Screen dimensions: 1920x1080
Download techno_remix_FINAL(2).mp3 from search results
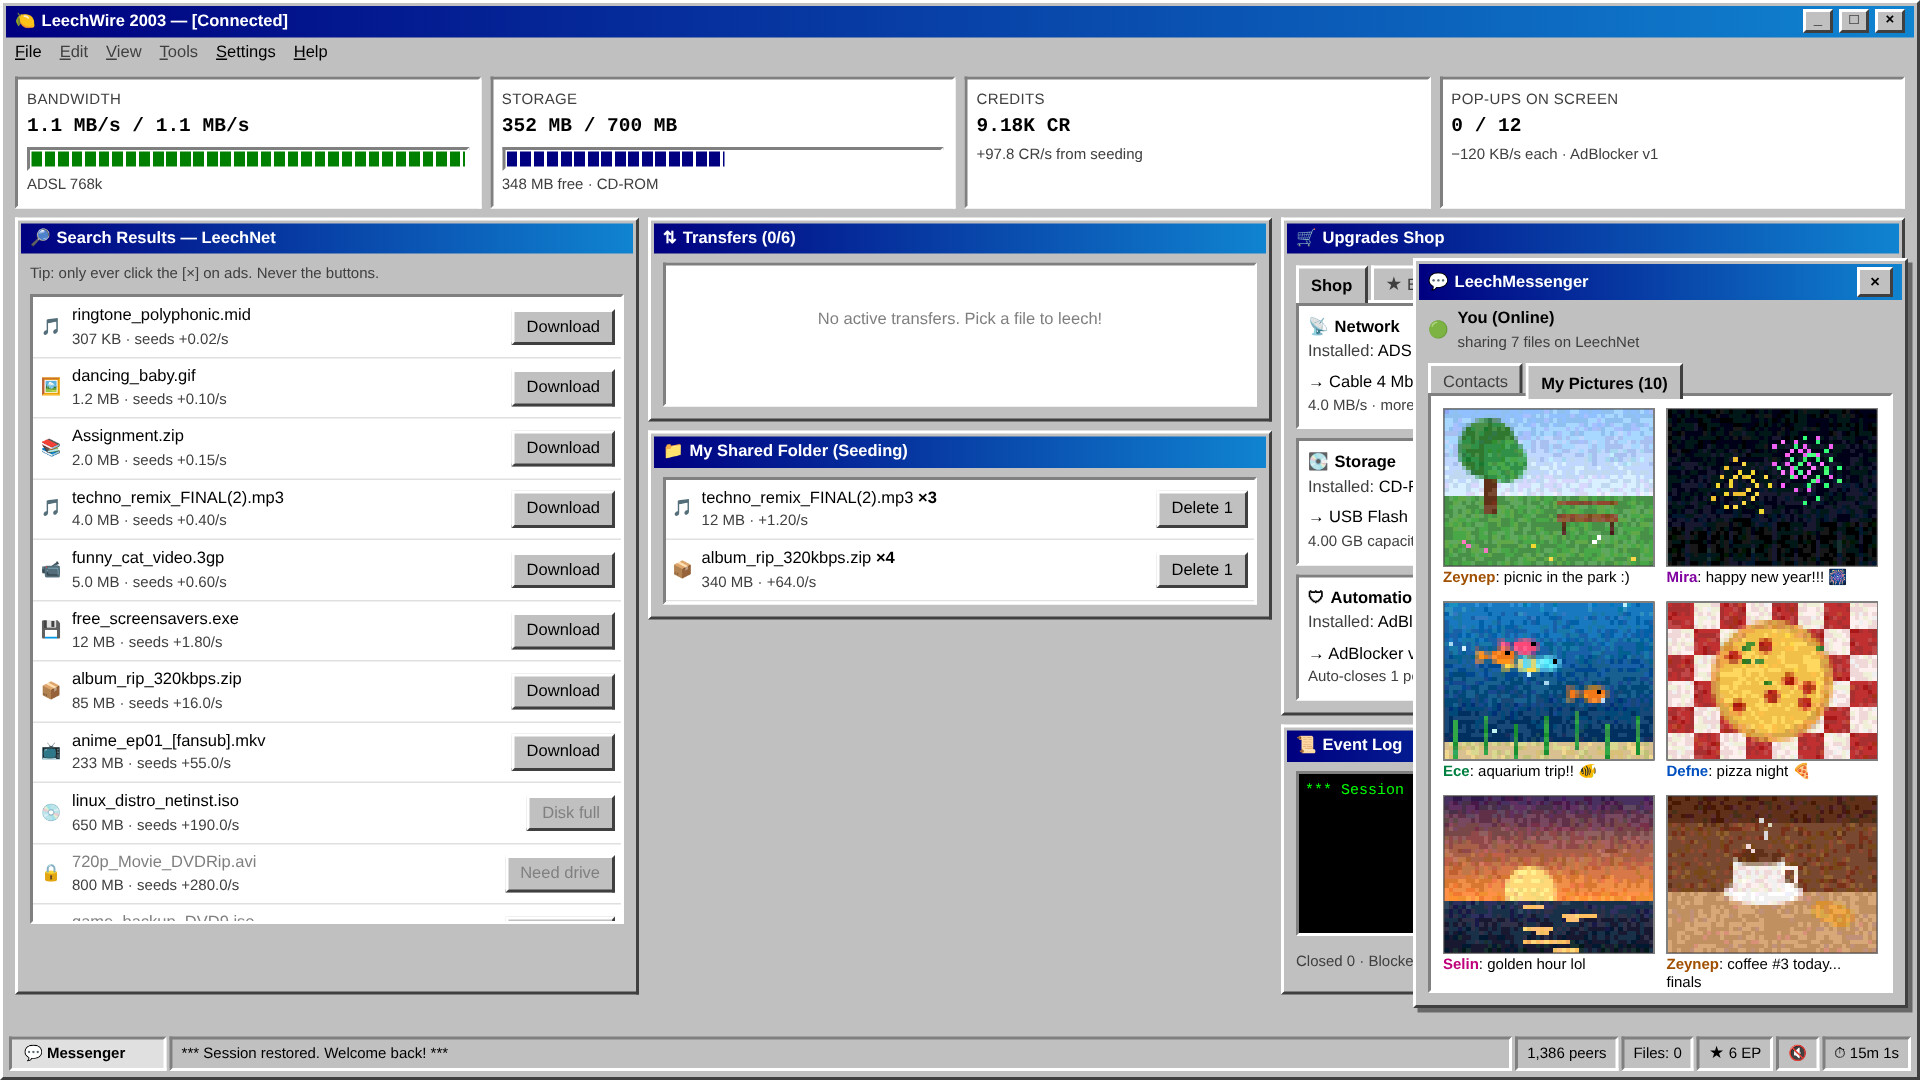point(563,508)
